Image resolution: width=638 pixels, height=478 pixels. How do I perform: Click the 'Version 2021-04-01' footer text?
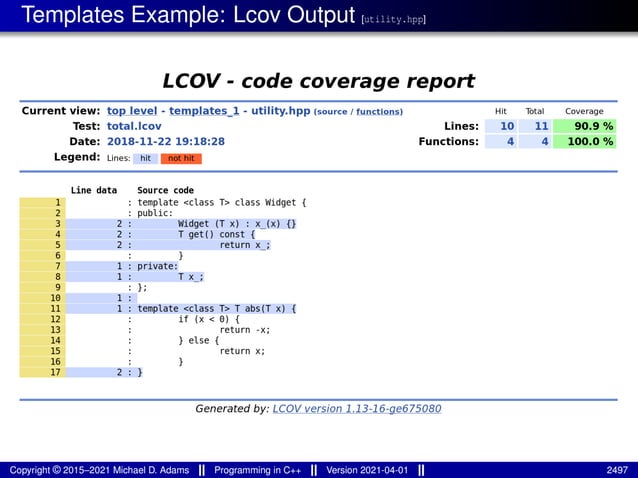click(x=367, y=470)
